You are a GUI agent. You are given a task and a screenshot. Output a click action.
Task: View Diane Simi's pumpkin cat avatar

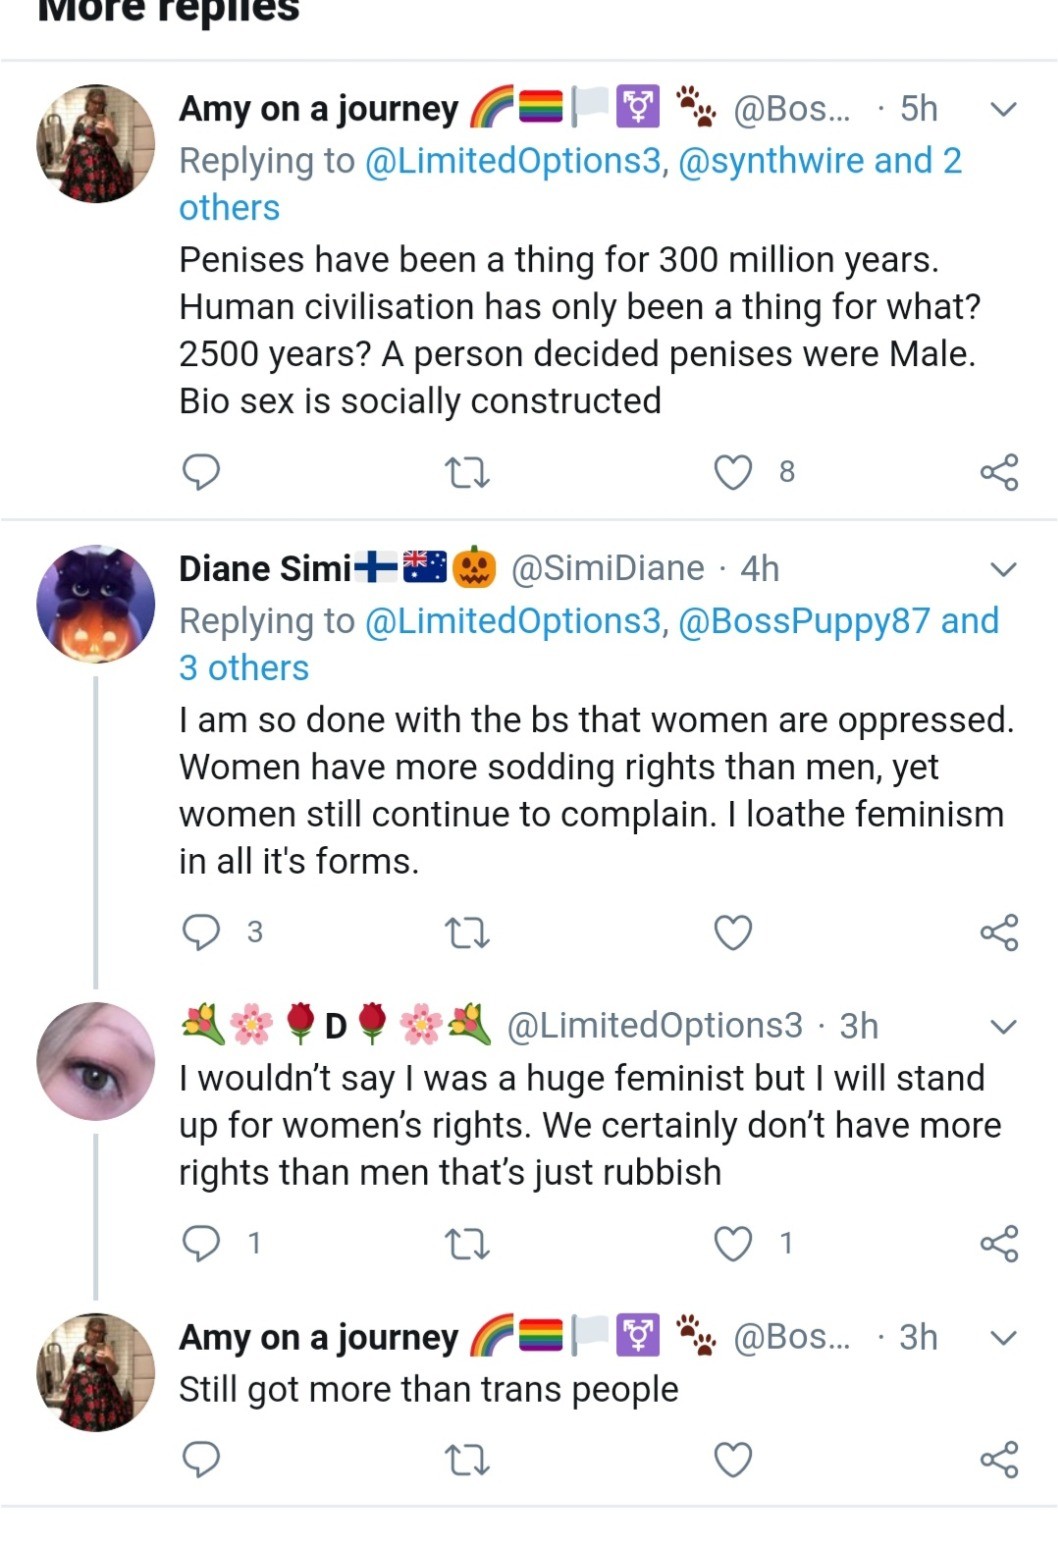(96, 604)
